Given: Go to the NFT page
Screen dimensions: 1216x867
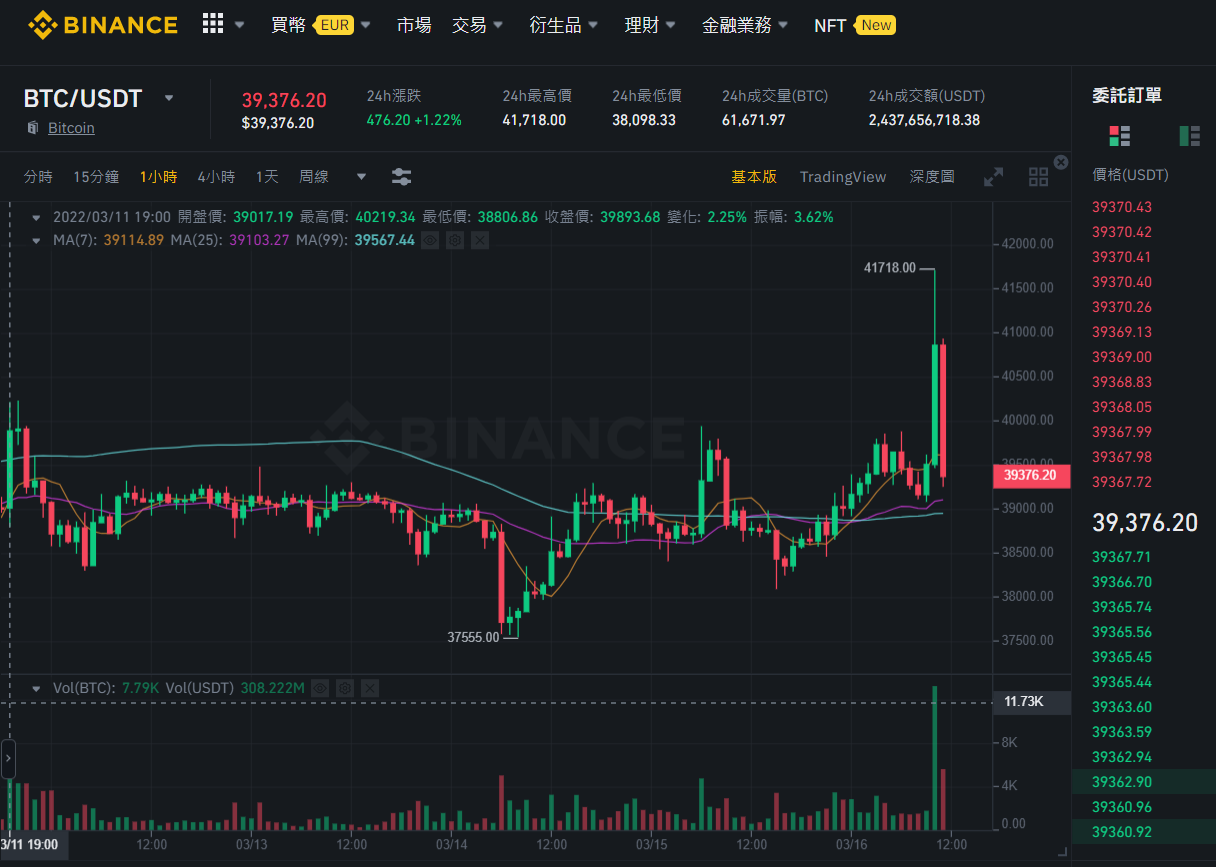Looking at the screenshot, I should pos(830,25).
